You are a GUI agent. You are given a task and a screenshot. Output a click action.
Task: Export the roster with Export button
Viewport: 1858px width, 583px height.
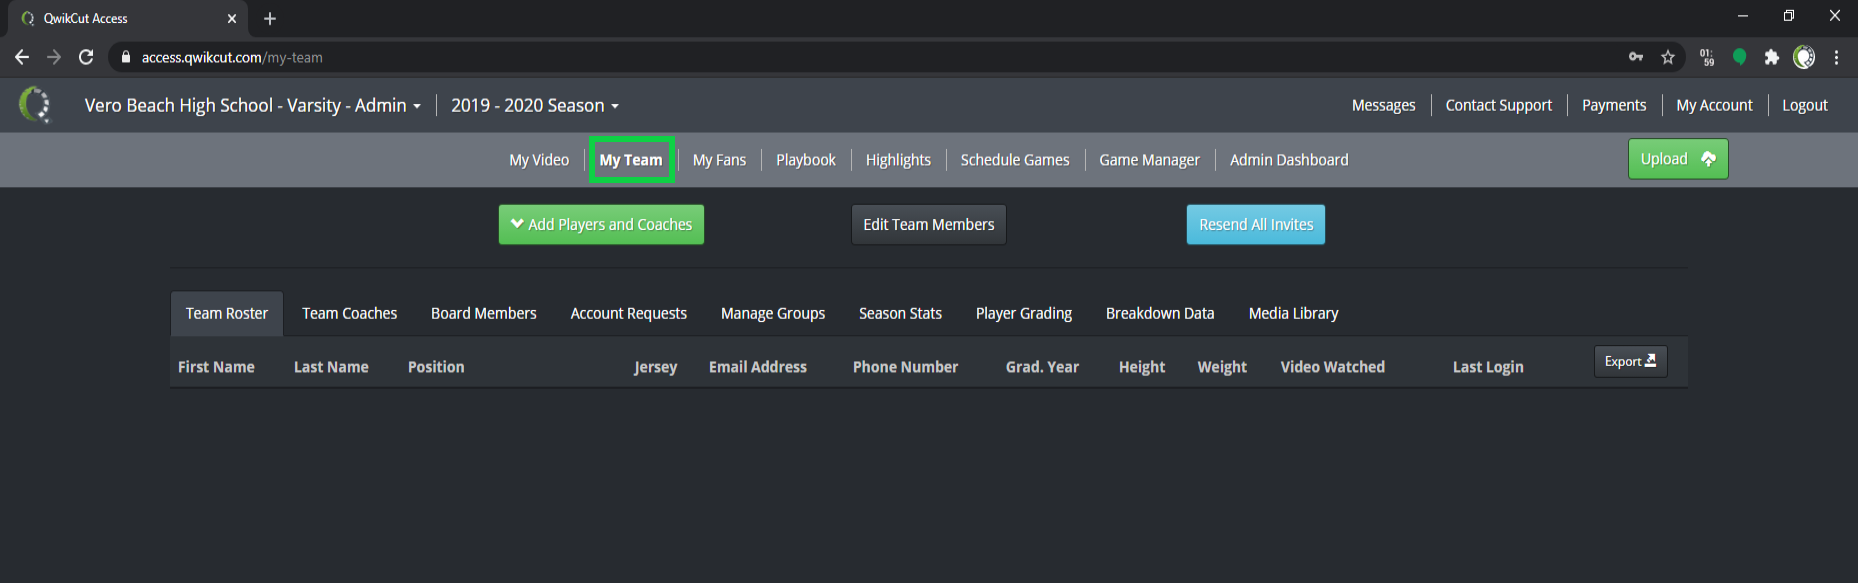coord(1630,361)
